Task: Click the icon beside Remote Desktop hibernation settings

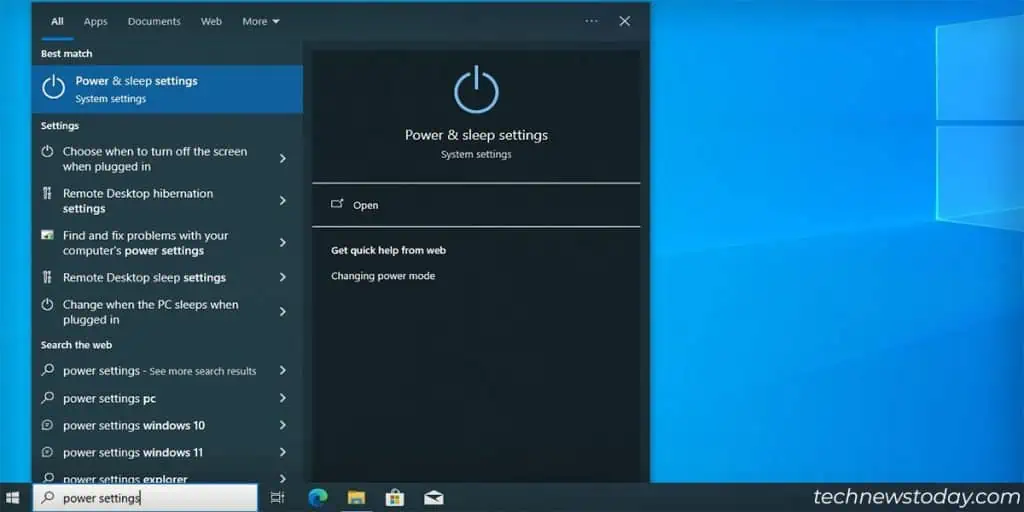Action: tap(47, 193)
